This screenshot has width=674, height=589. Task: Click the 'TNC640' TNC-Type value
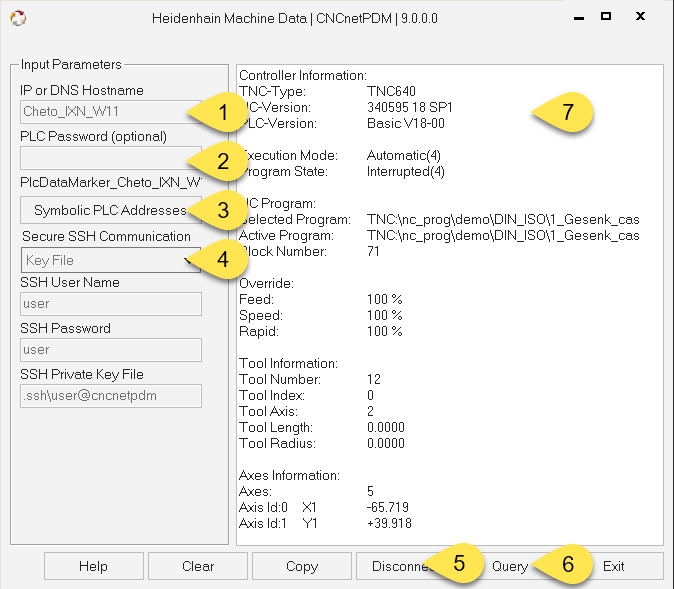pos(391,92)
